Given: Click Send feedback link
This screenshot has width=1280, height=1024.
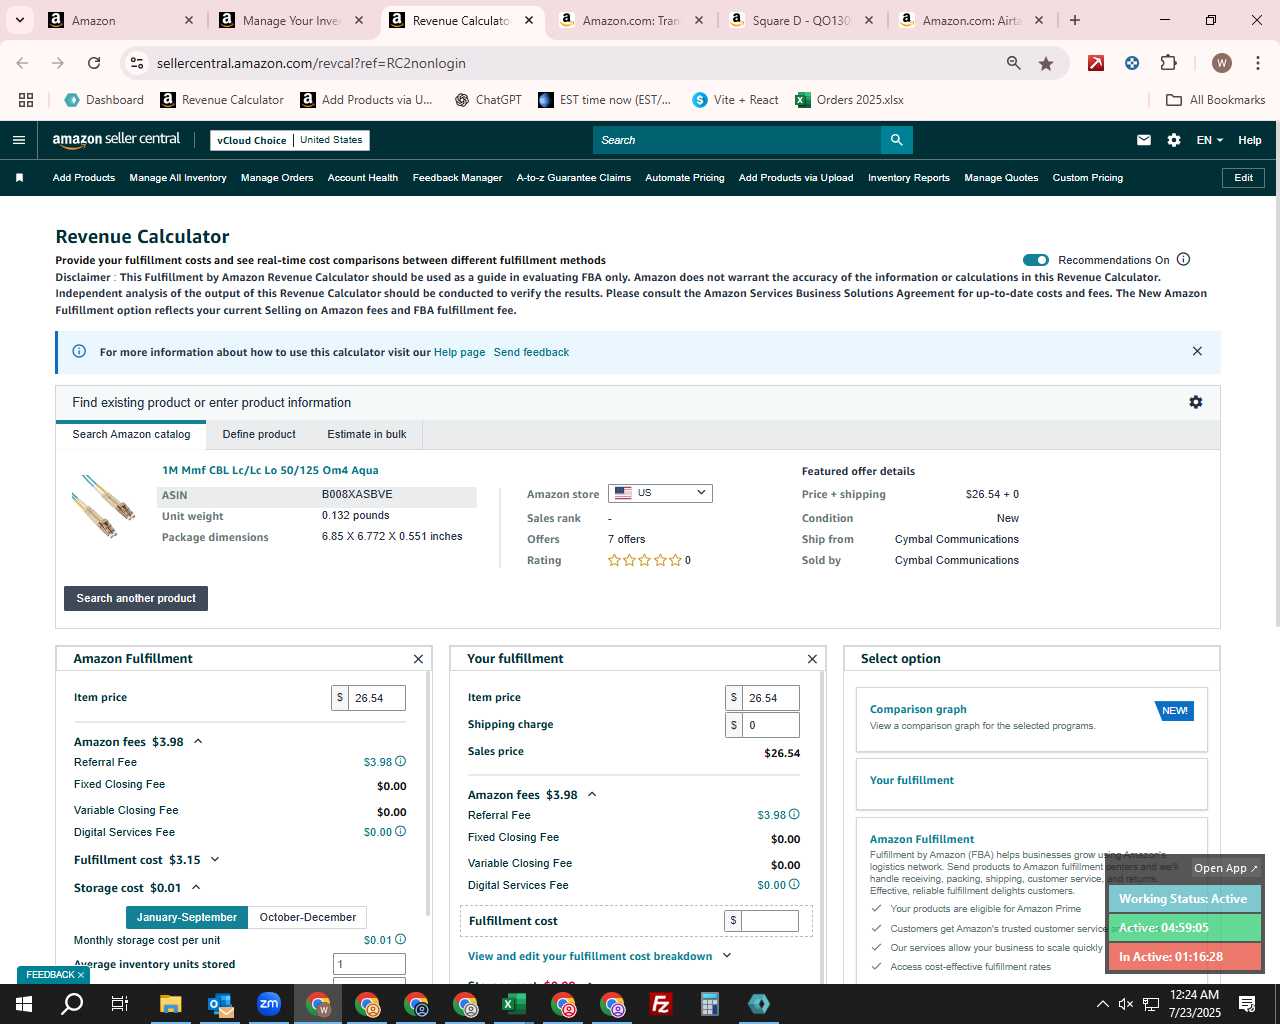Looking at the screenshot, I should tap(531, 352).
